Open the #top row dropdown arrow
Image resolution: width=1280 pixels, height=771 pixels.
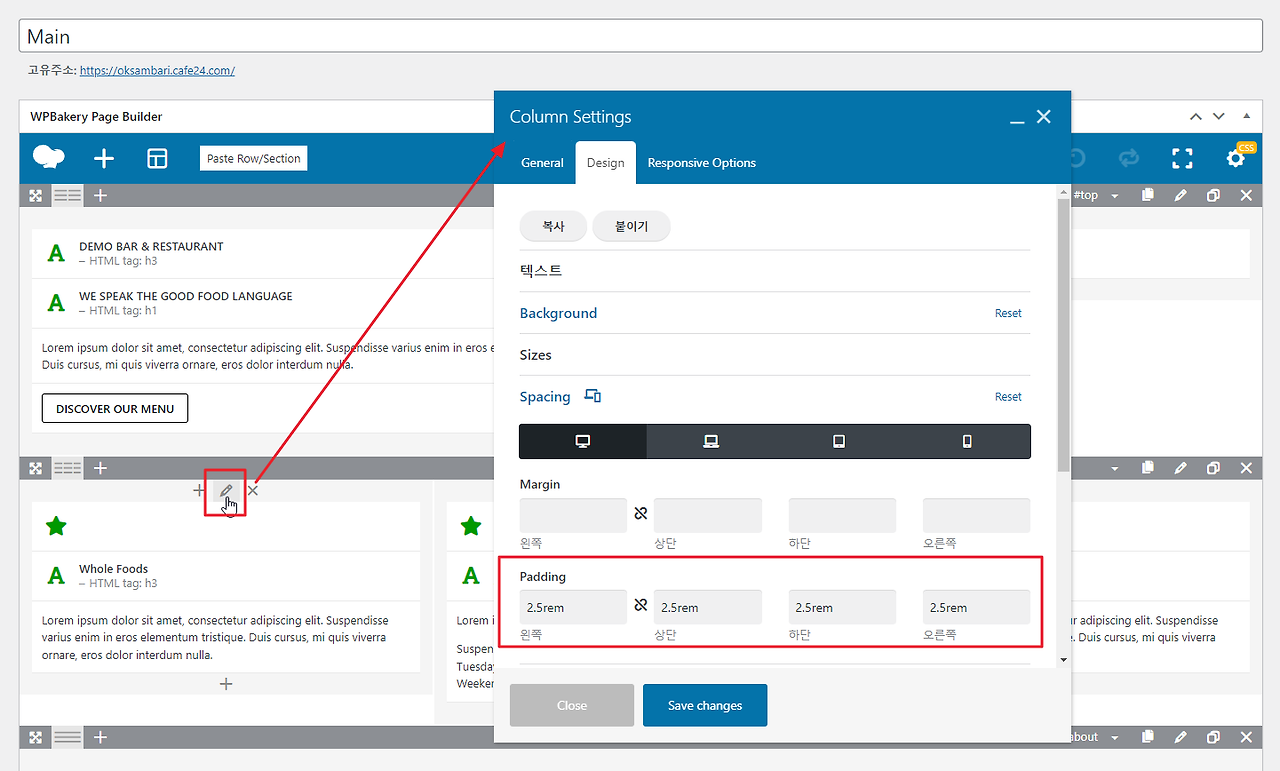tap(1115, 196)
